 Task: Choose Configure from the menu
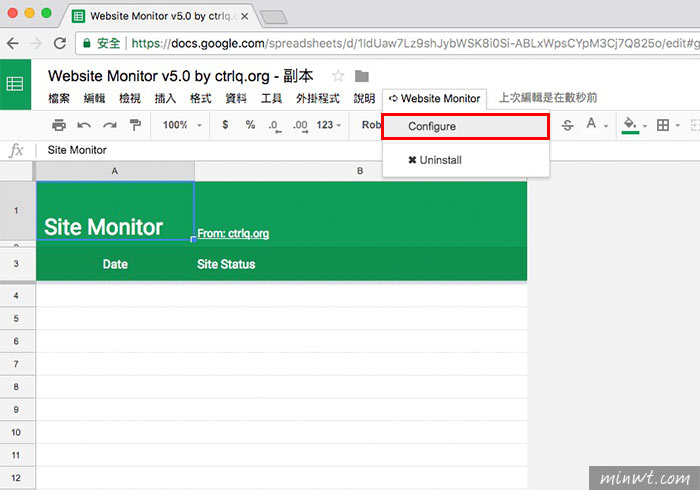[x=466, y=126]
